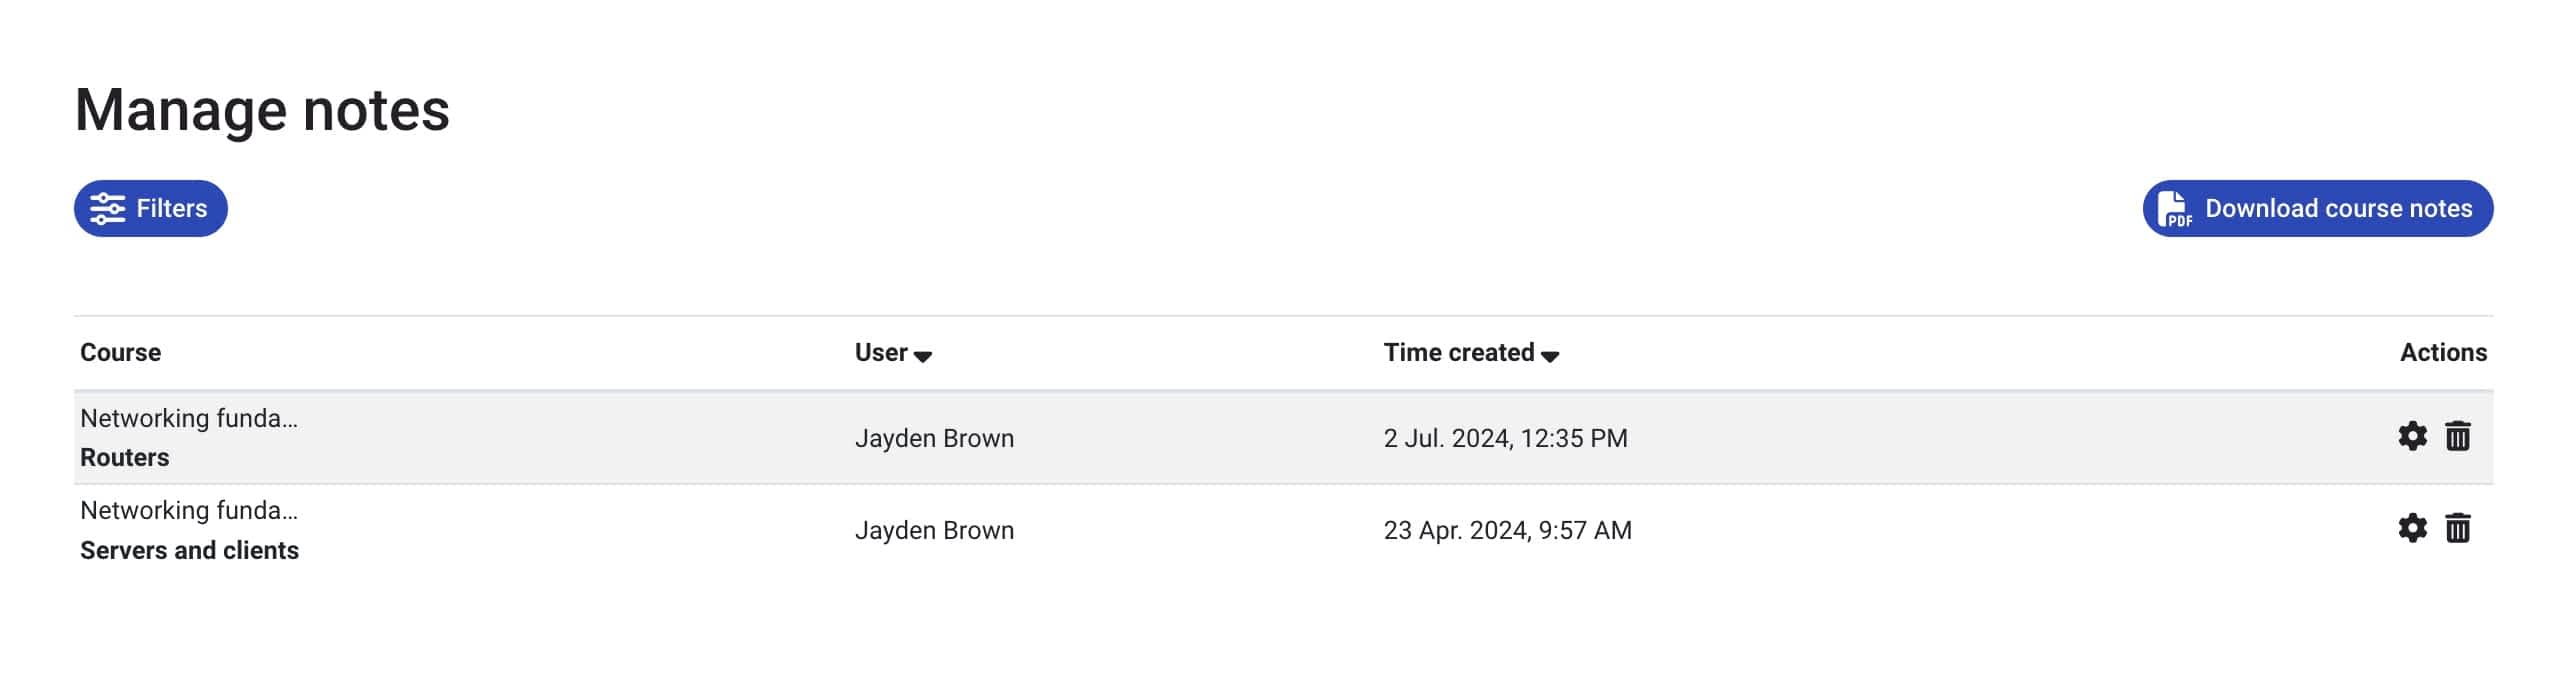Open the Routers note title
Screen dimensions: 2554x690
pyautogui.click(x=125, y=457)
